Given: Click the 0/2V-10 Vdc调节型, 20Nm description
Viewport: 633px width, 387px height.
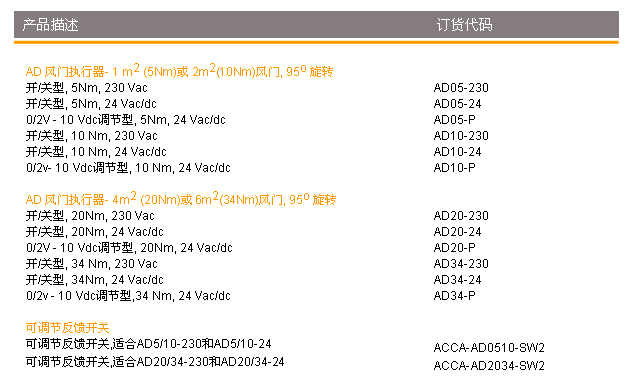Looking at the screenshot, I should click(x=129, y=247).
